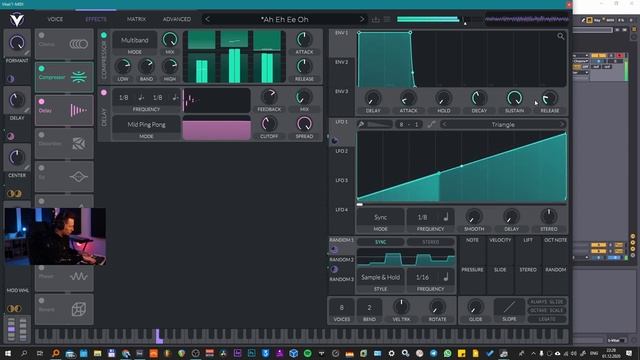Select the Reverb cube icon
Viewport: 640px width, 360px height.
point(78,309)
